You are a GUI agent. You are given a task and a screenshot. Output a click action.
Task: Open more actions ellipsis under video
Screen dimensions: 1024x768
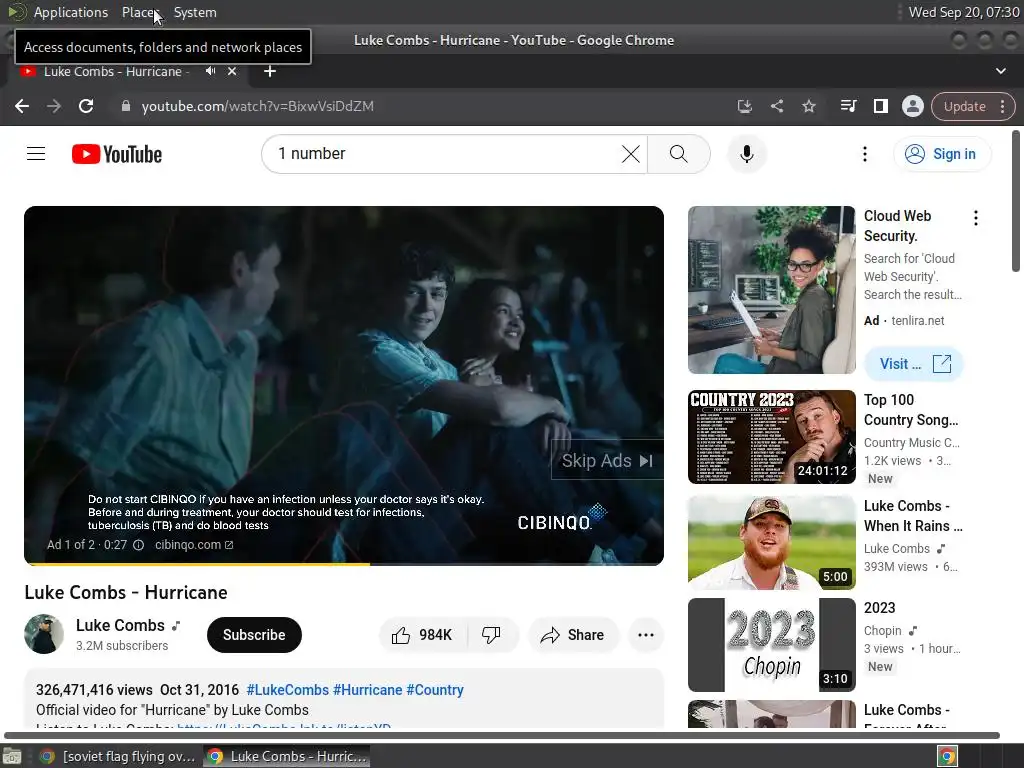[646, 635]
